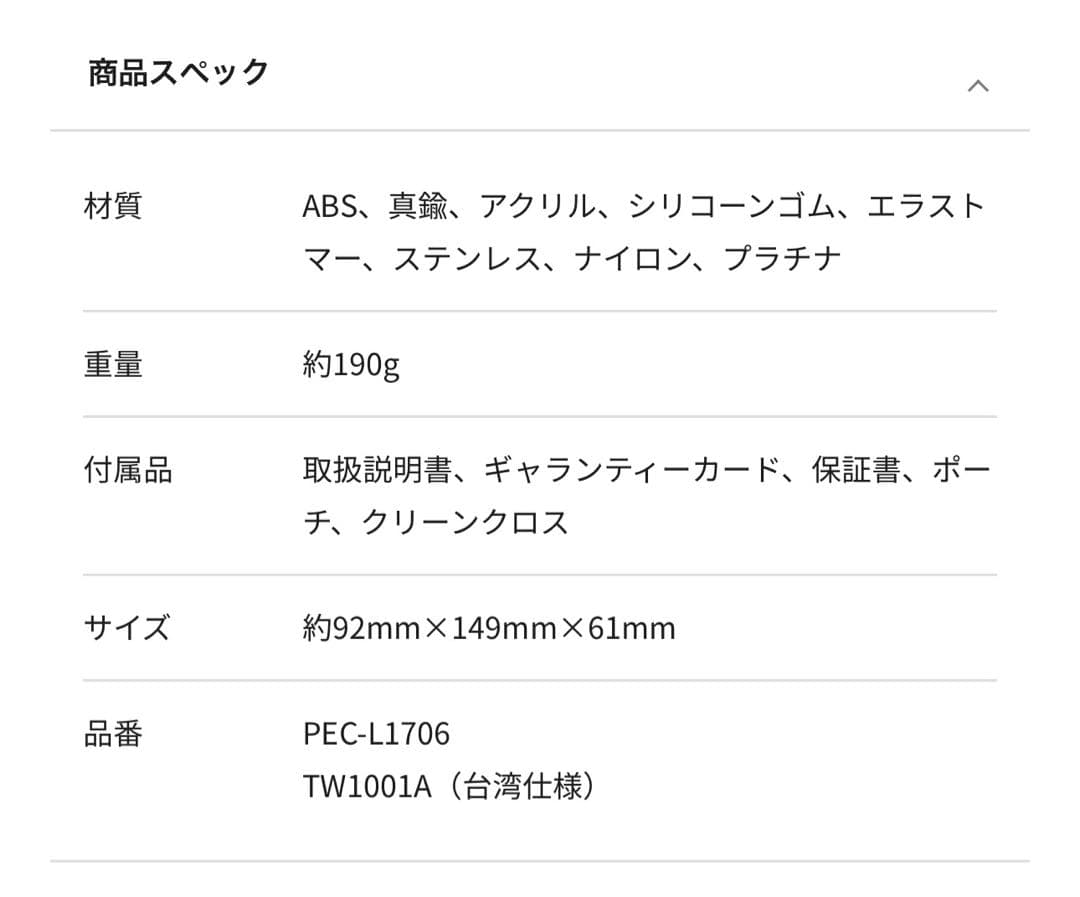1080x897 pixels.
Task: Select the PEC-L1706 model number
Action: coord(375,733)
